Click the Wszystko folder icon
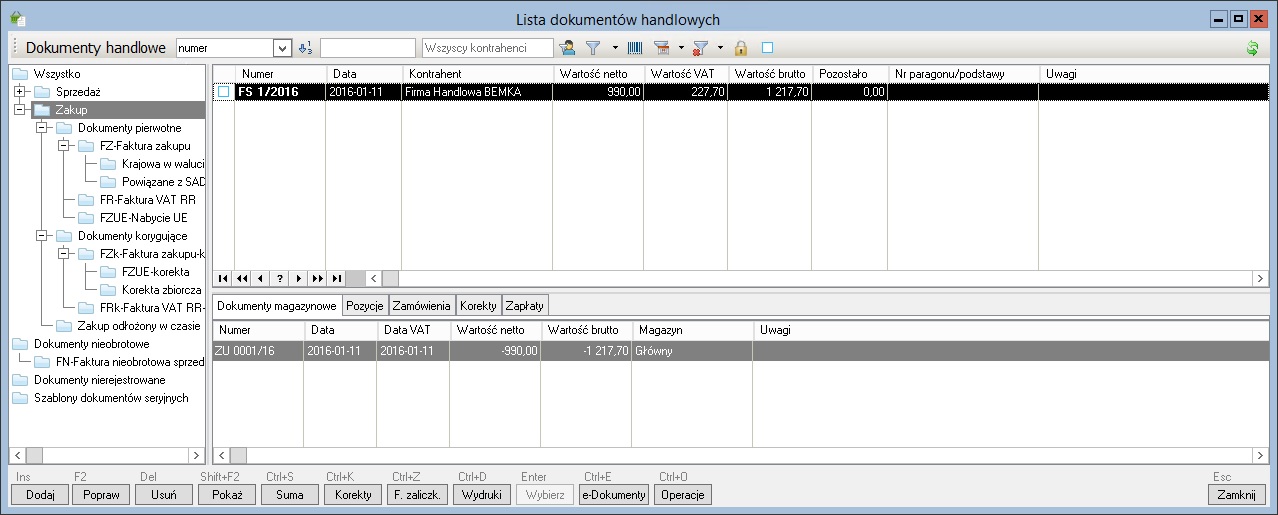 pyautogui.click(x=20, y=74)
